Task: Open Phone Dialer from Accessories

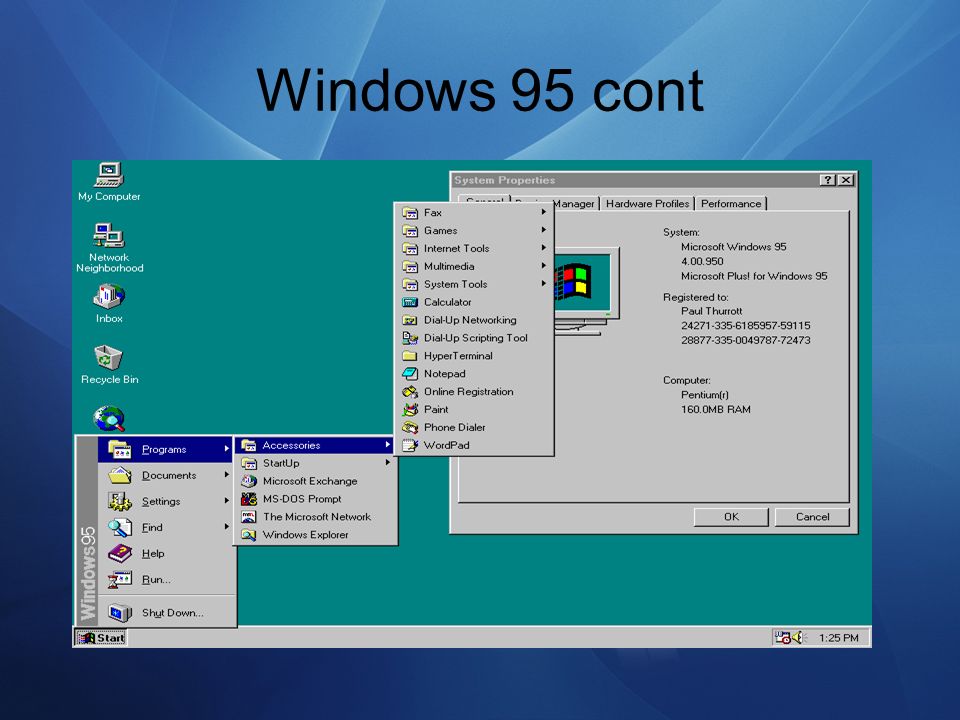Action: [x=474, y=427]
